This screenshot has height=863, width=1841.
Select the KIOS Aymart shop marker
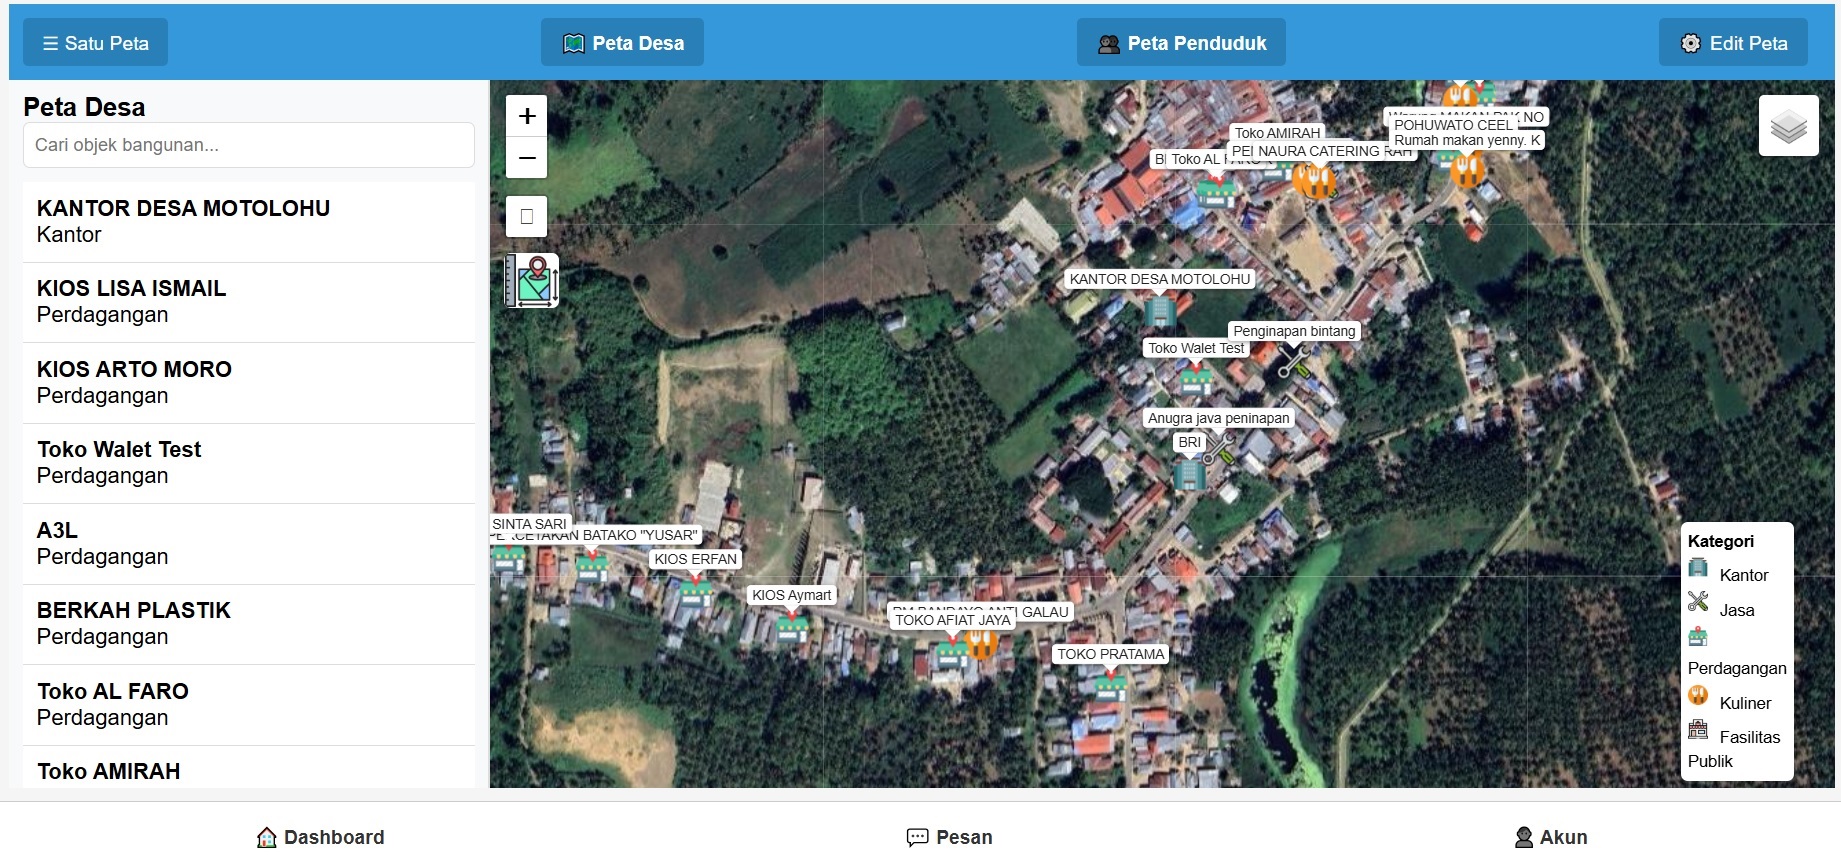pyautogui.click(x=791, y=627)
